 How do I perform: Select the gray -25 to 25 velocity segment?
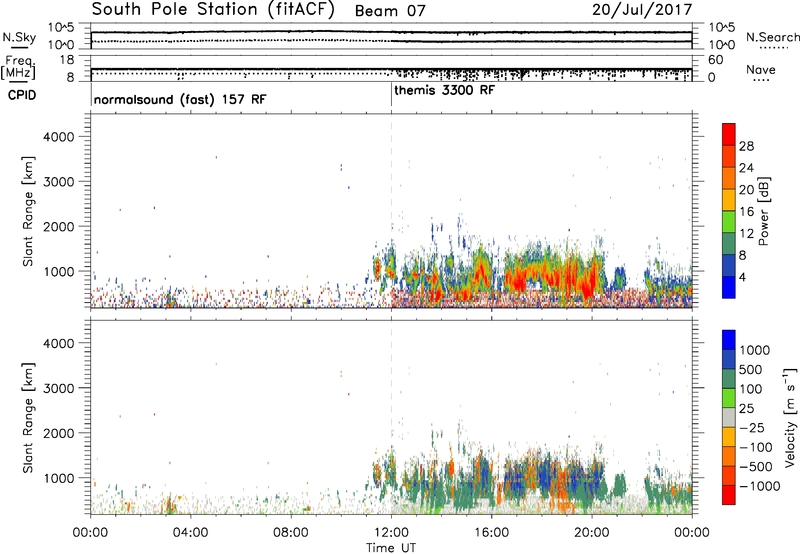tap(729, 417)
